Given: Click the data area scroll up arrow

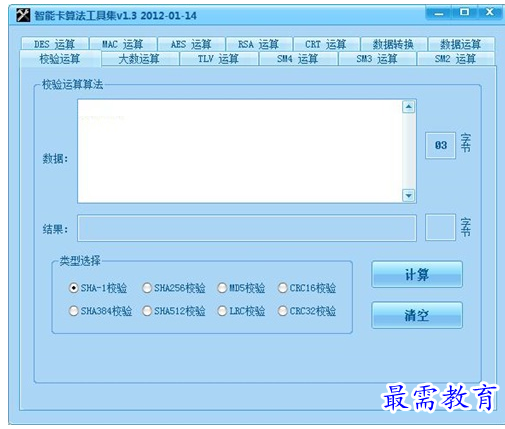Looking at the screenshot, I should pyautogui.click(x=409, y=107).
